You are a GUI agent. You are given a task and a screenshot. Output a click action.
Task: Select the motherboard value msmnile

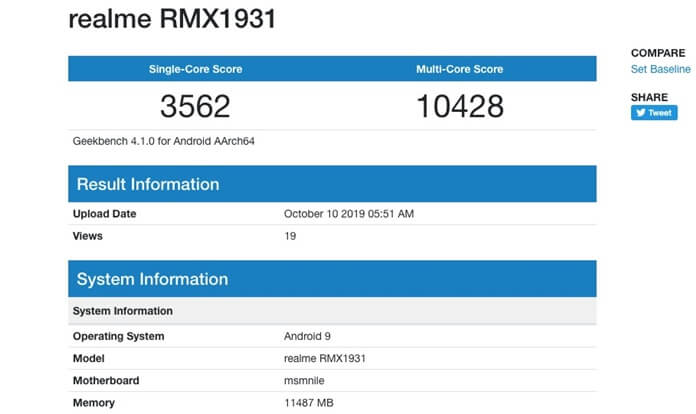304,380
